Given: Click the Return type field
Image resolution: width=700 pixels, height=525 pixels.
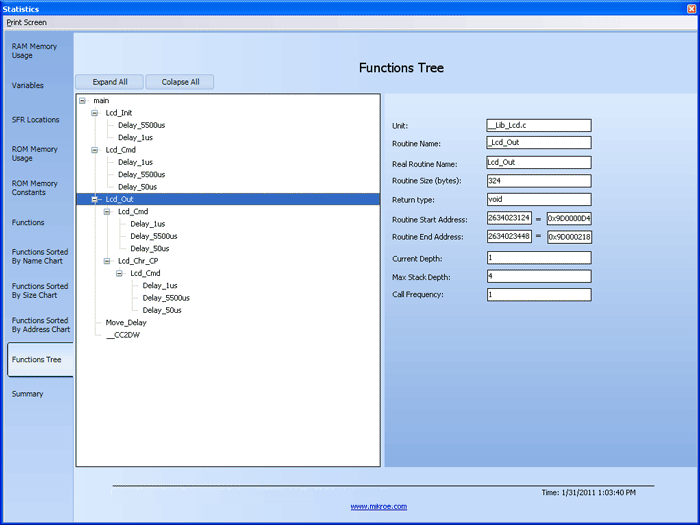Looking at the screenshot, I should pyautogui.click(x=539, y=200).
